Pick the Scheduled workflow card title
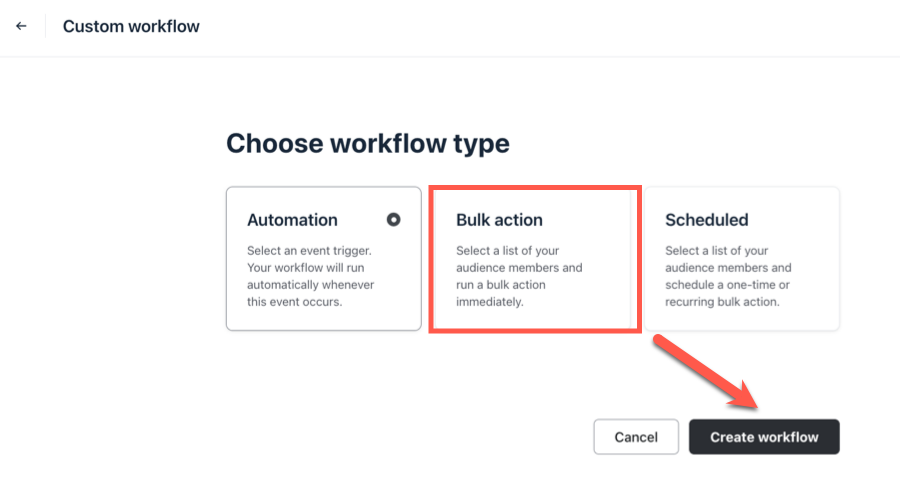This screenshot has height=504, width=900. (706, 220)
